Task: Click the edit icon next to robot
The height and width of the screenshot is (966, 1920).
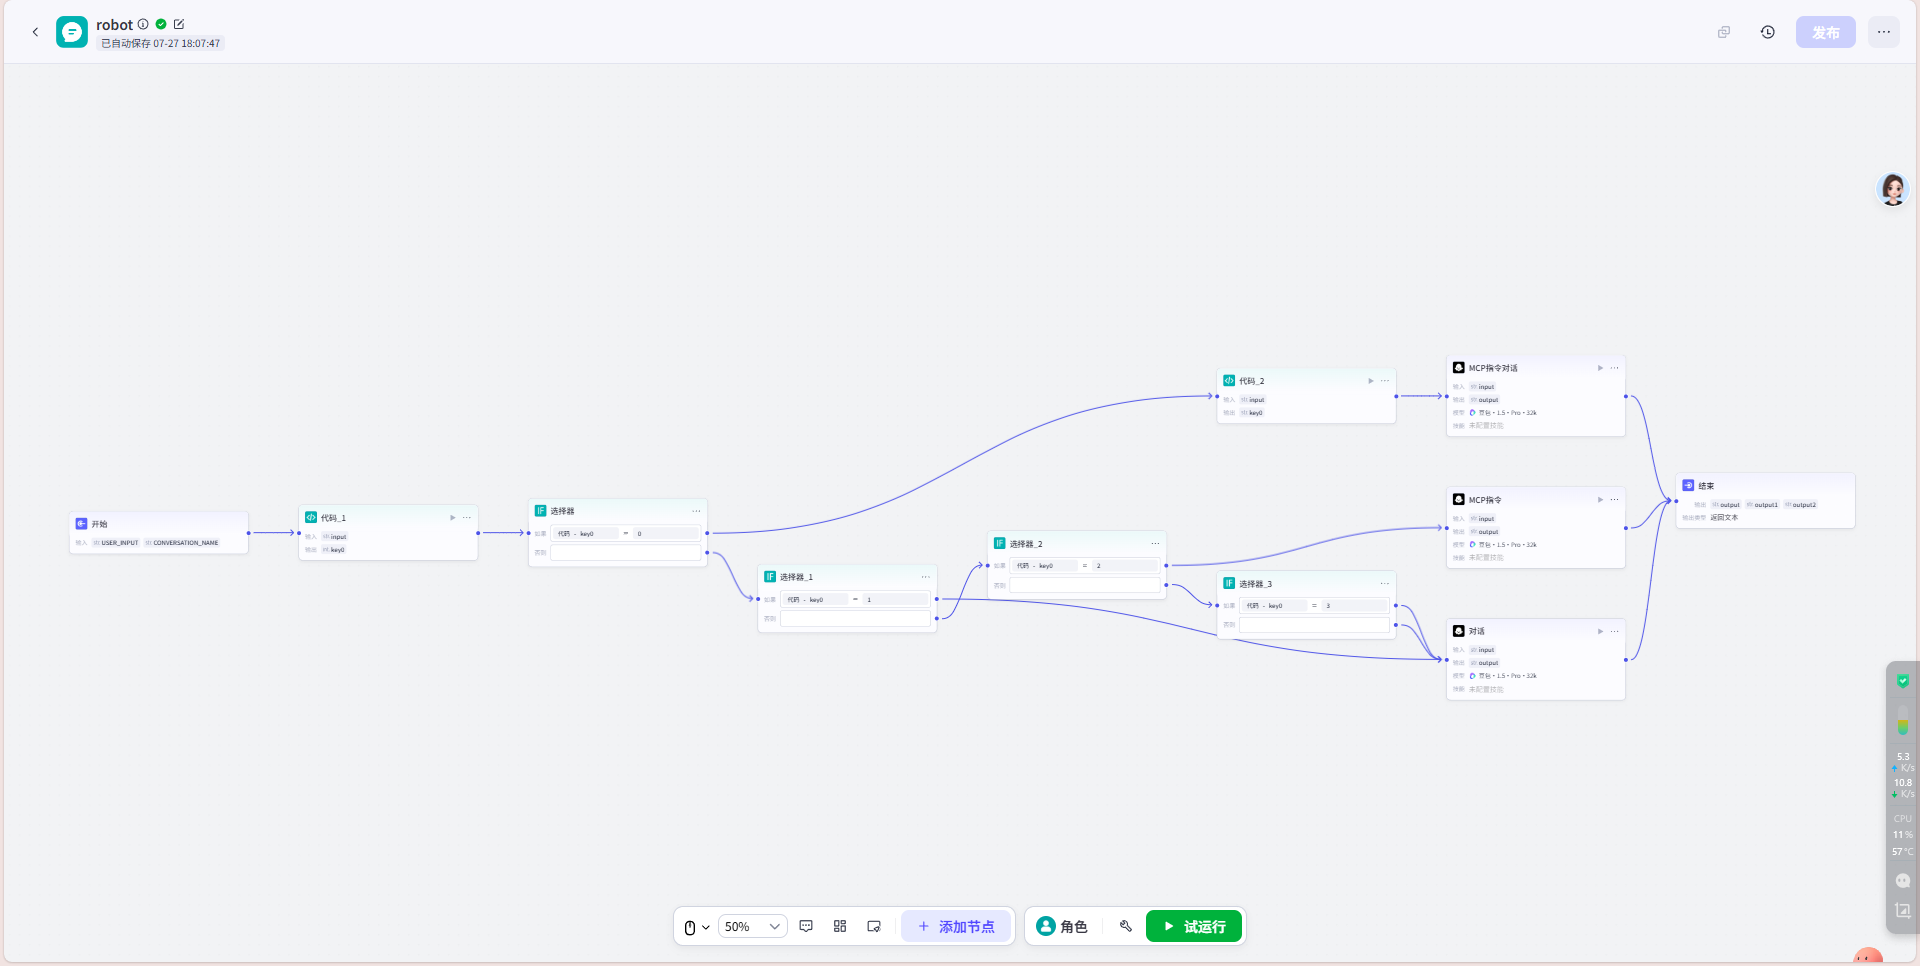Action: pos(179,24)
